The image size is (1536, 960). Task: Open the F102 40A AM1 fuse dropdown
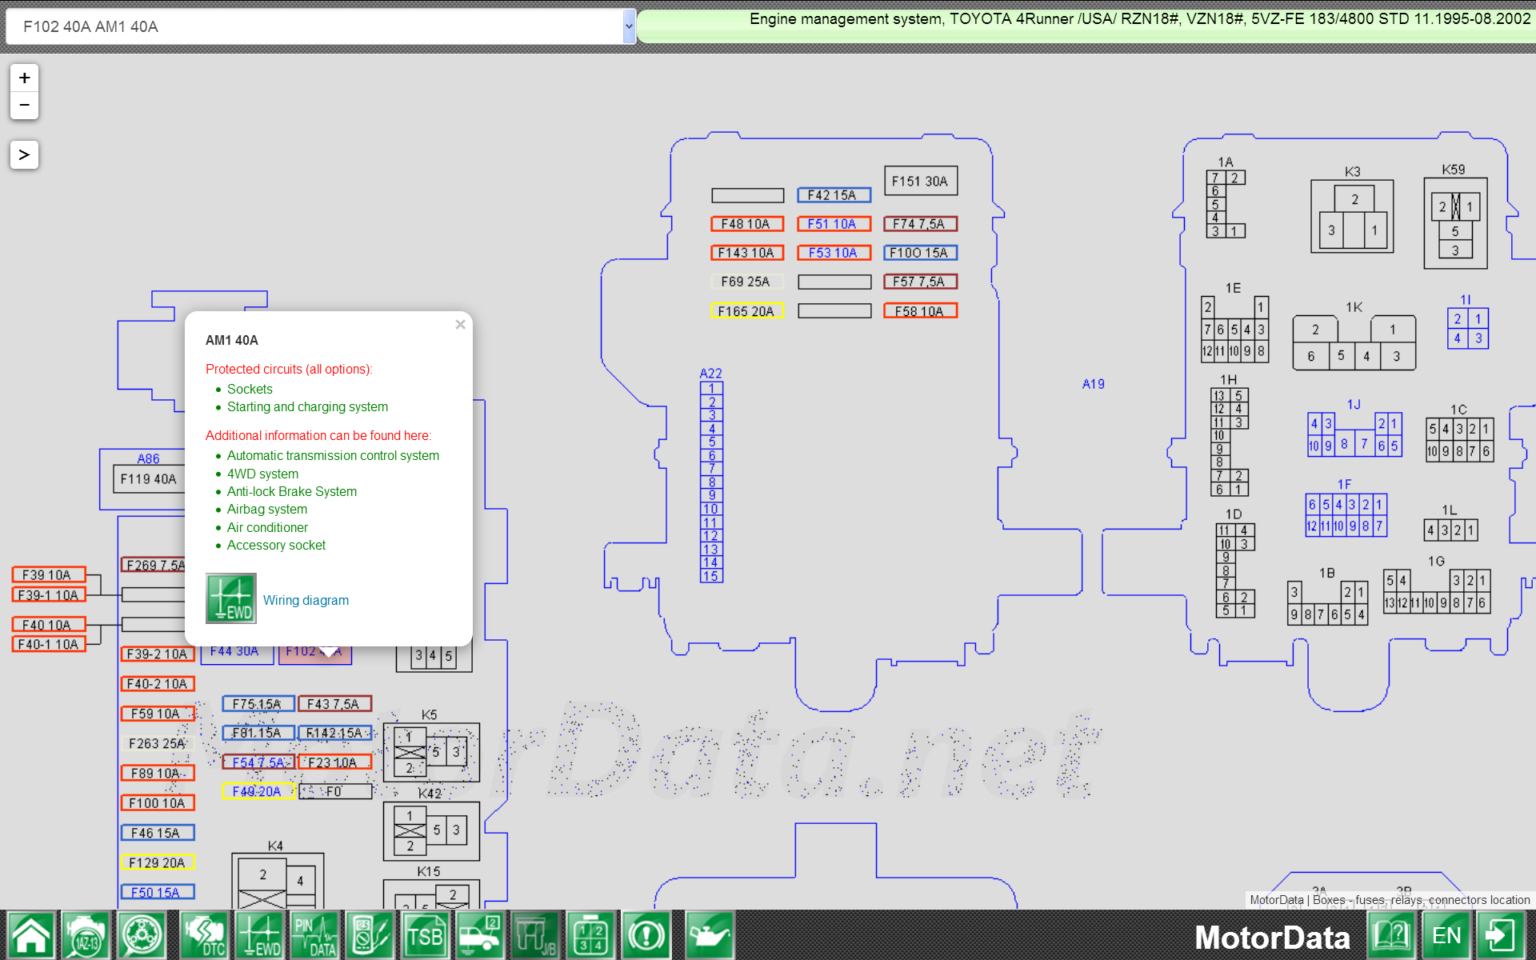click(x=322, y=27)
